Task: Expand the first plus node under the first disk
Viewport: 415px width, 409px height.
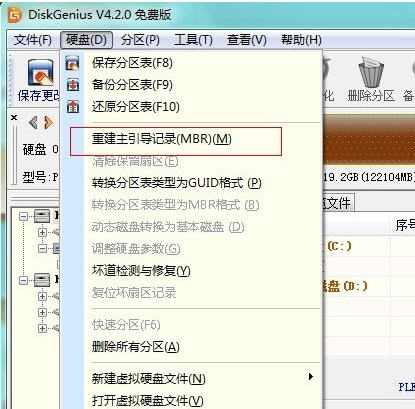Action: [x=42, y=232]
